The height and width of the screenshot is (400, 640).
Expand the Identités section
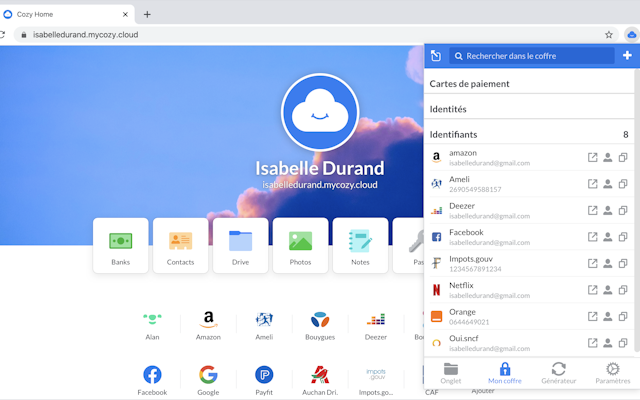[x=448, y=109]
